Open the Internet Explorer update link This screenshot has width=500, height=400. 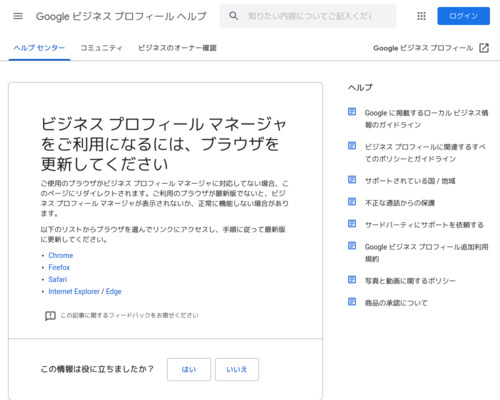74,291
